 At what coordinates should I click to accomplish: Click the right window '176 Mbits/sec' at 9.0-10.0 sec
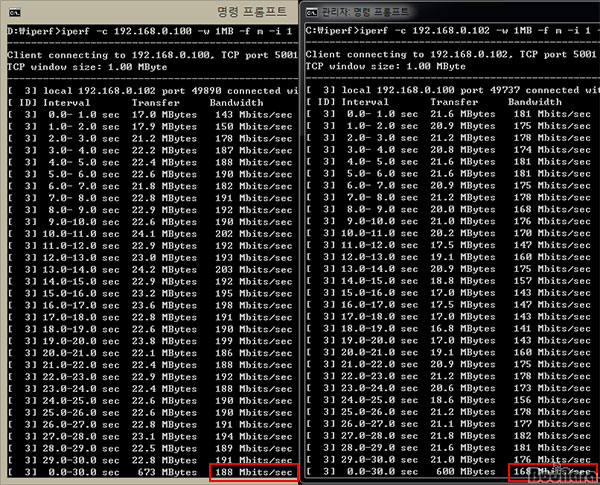pos(552,221)
